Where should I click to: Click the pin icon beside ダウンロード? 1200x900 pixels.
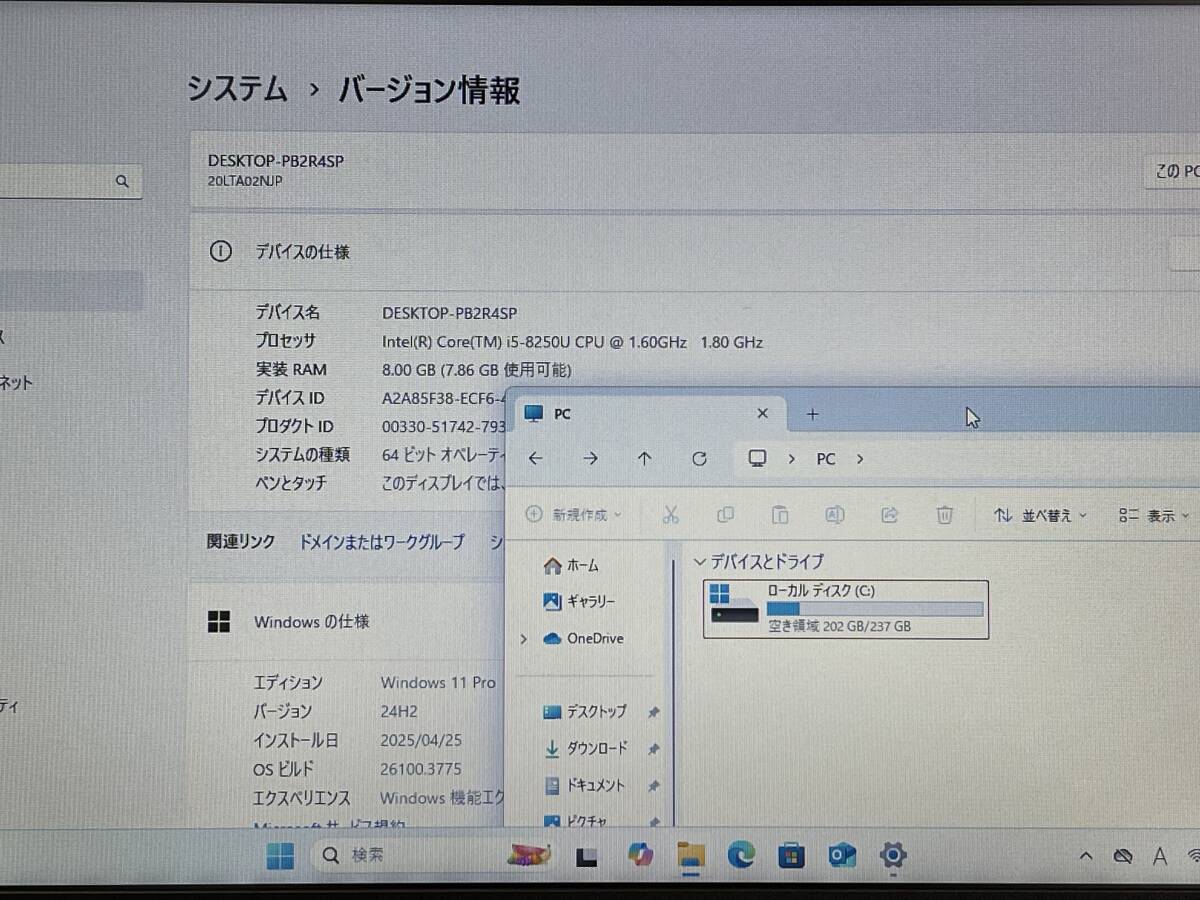pyautogui.click(x=653, y=748)
